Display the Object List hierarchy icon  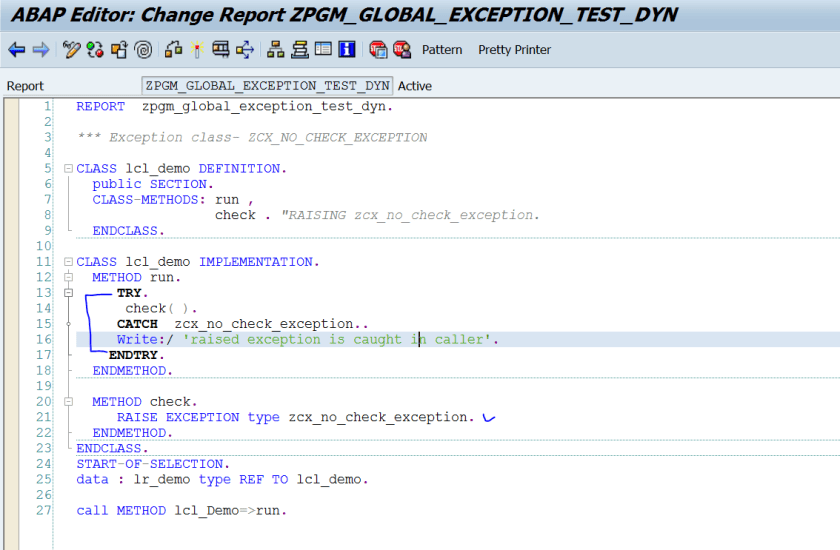click(x=275, y=50)
